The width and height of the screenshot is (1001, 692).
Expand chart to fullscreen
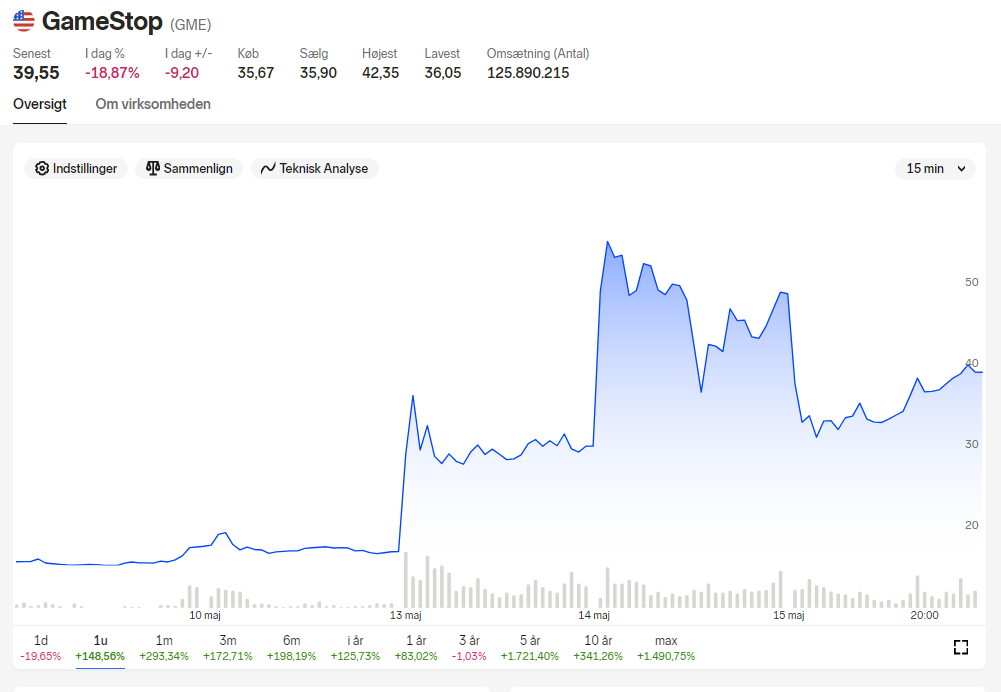[x=961, y=647]
